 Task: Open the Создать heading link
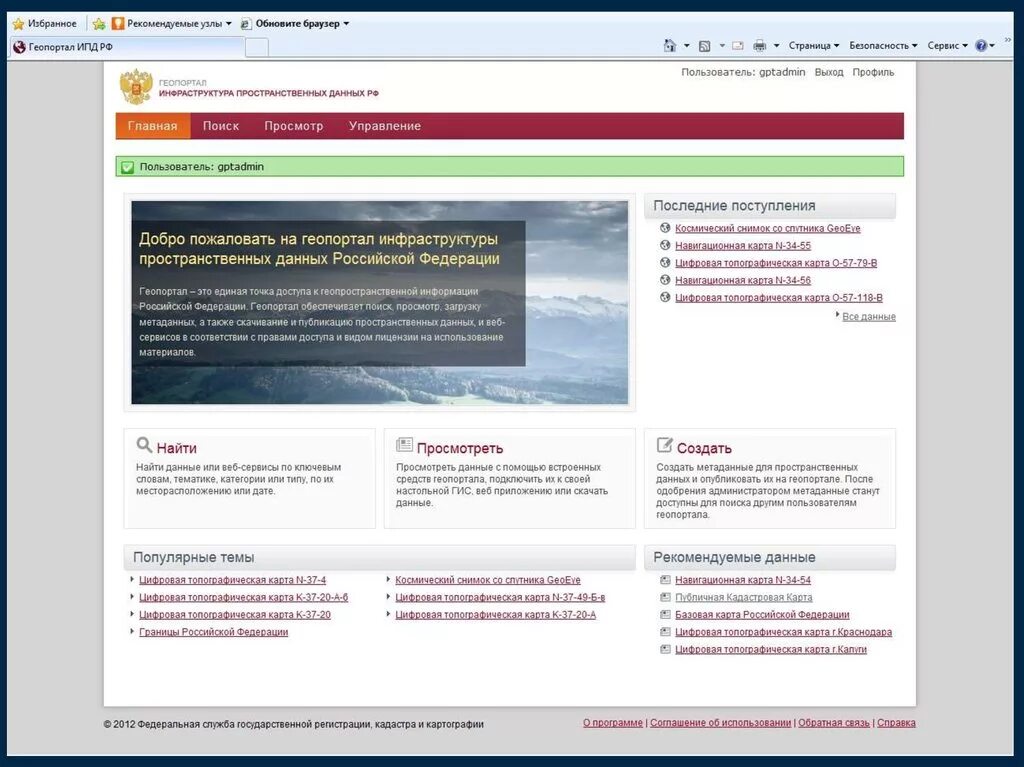pos(704,448)
